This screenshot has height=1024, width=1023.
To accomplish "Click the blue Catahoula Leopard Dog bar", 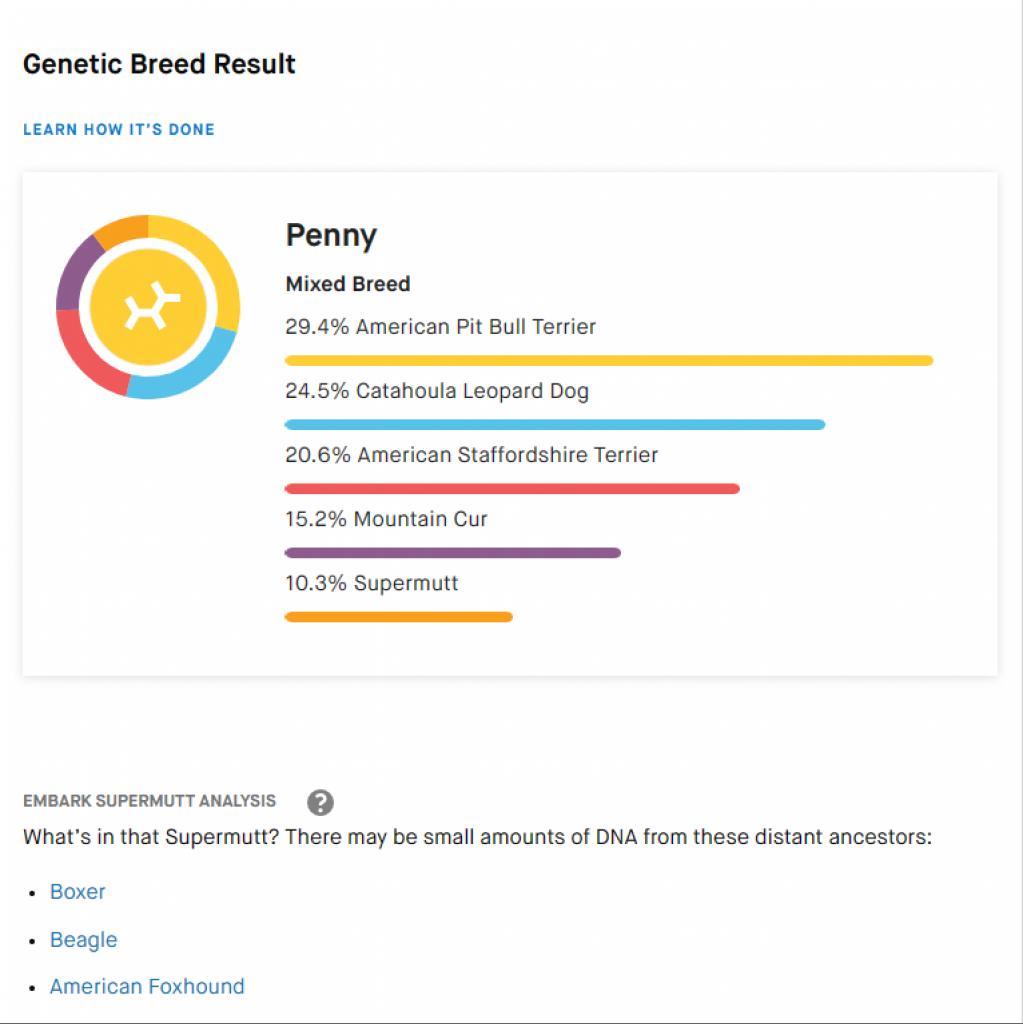I will point(555,424).
